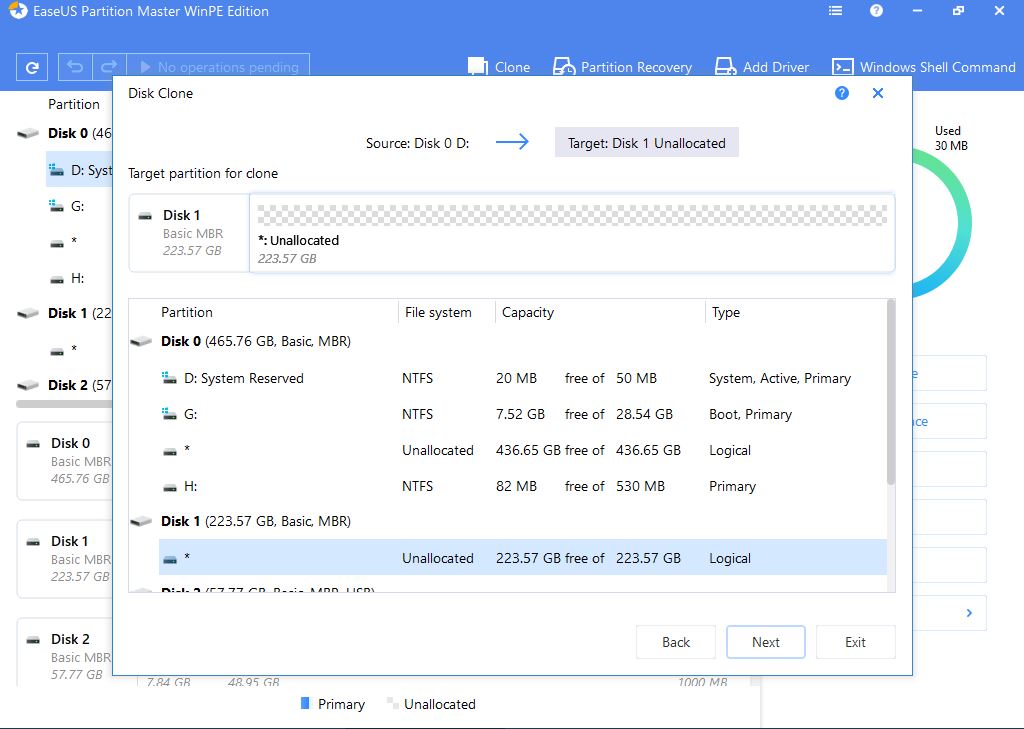Open Partition Recovery
The width and height of the screenshot is (1024, 729).
tap(622, 67)
